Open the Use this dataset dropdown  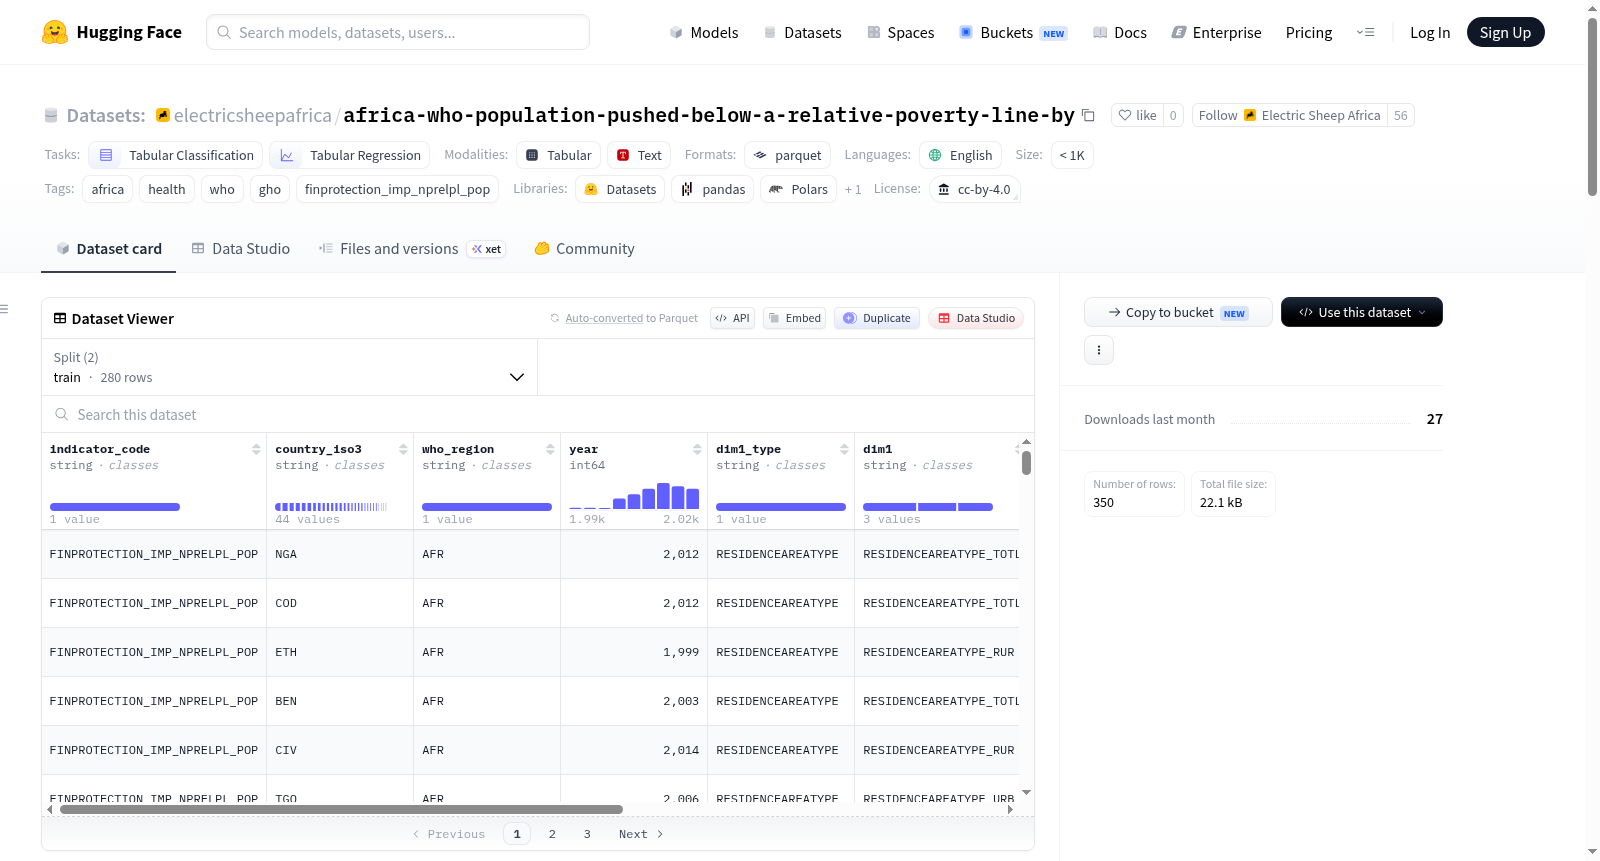tap(1361, 312)
